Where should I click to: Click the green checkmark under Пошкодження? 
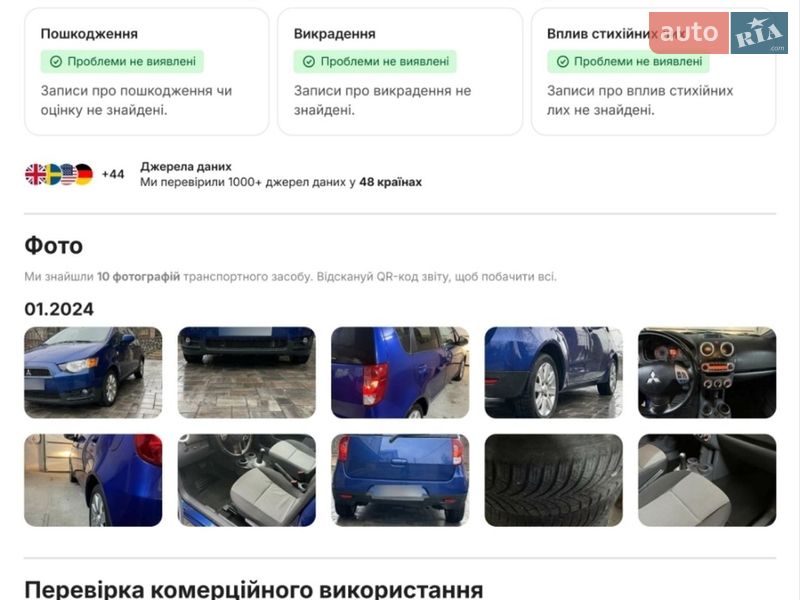[56, 62]
